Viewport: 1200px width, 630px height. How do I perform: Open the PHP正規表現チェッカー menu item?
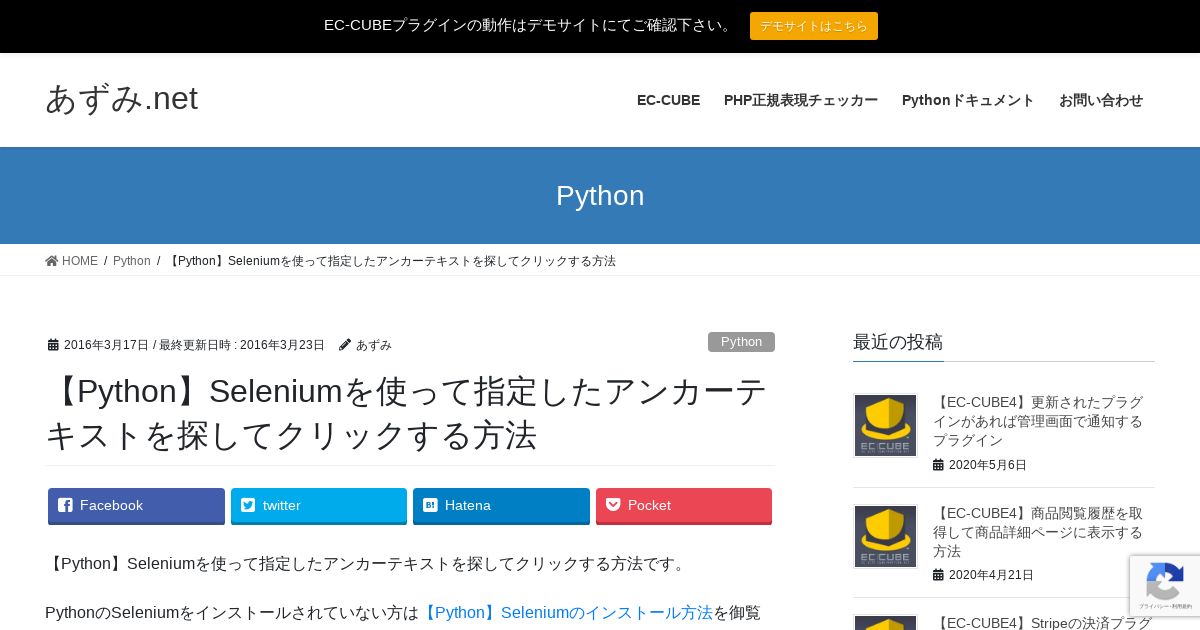[x=801, y=100]
